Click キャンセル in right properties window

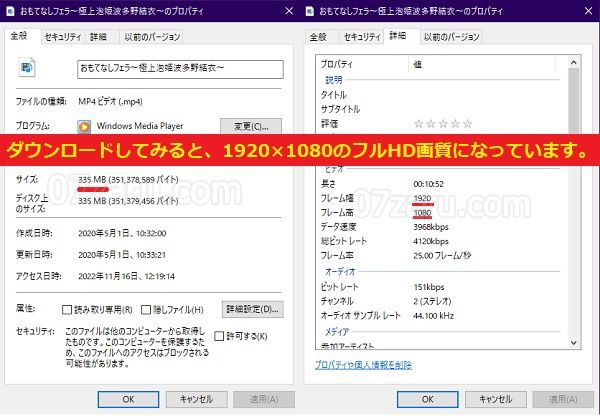pyautogui.click(x=496, y=399)
